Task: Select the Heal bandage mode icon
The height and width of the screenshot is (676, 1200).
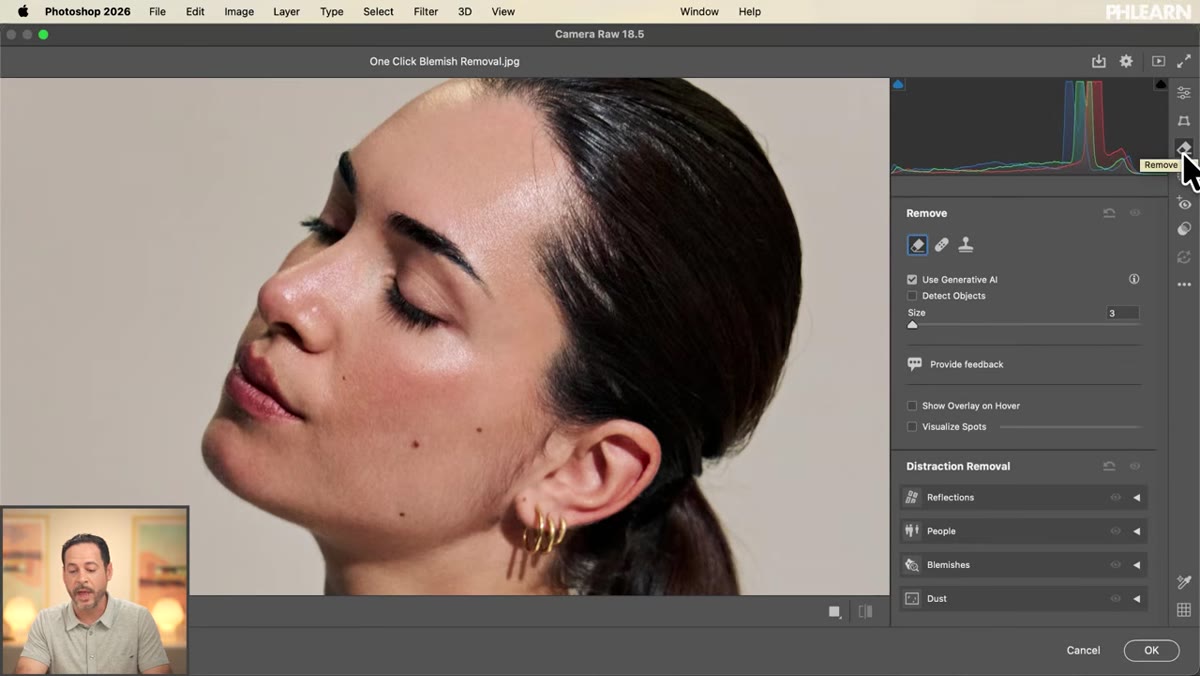Action: click(941, 245)
